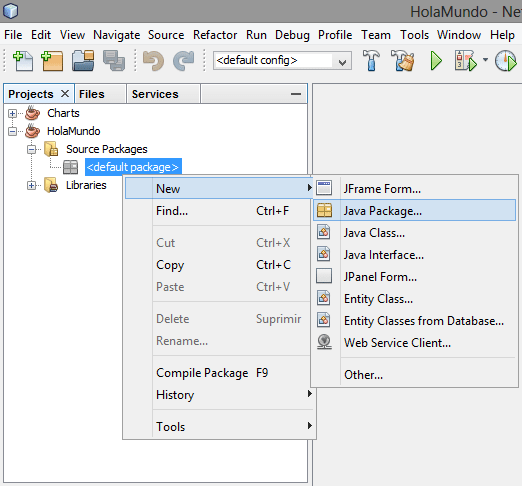Viewport: 522px width, 486px height.
Task: Click the Source Packages folder icon
Action: tap(51, 149)
